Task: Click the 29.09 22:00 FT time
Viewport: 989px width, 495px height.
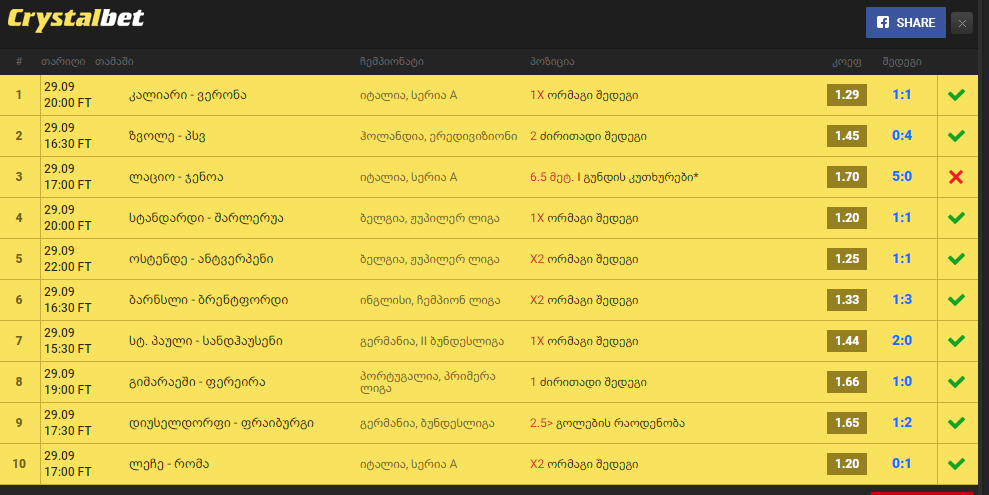Action: 67,259
